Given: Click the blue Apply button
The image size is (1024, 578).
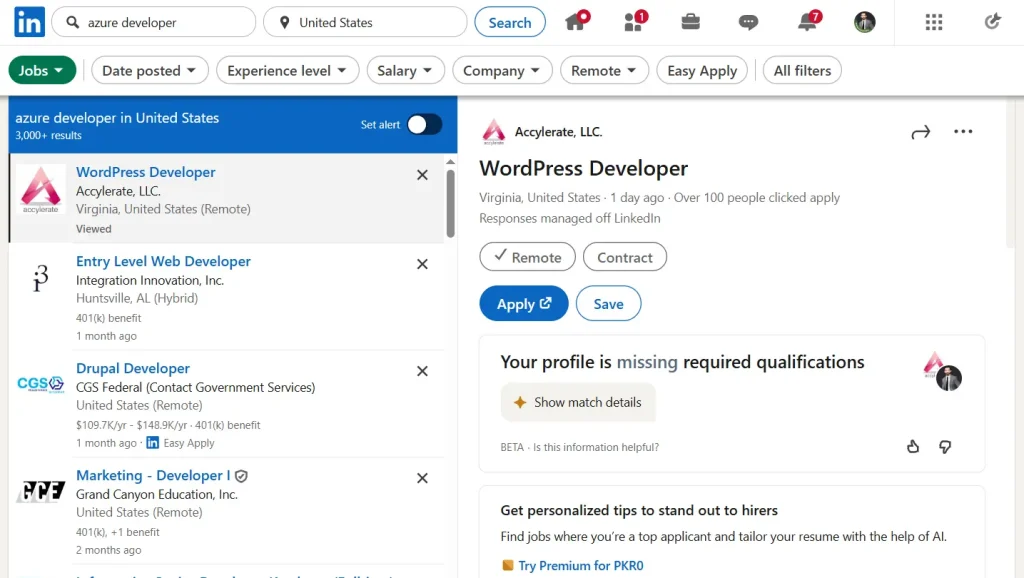Looking at the screenshot, I should tap(524, 304).
